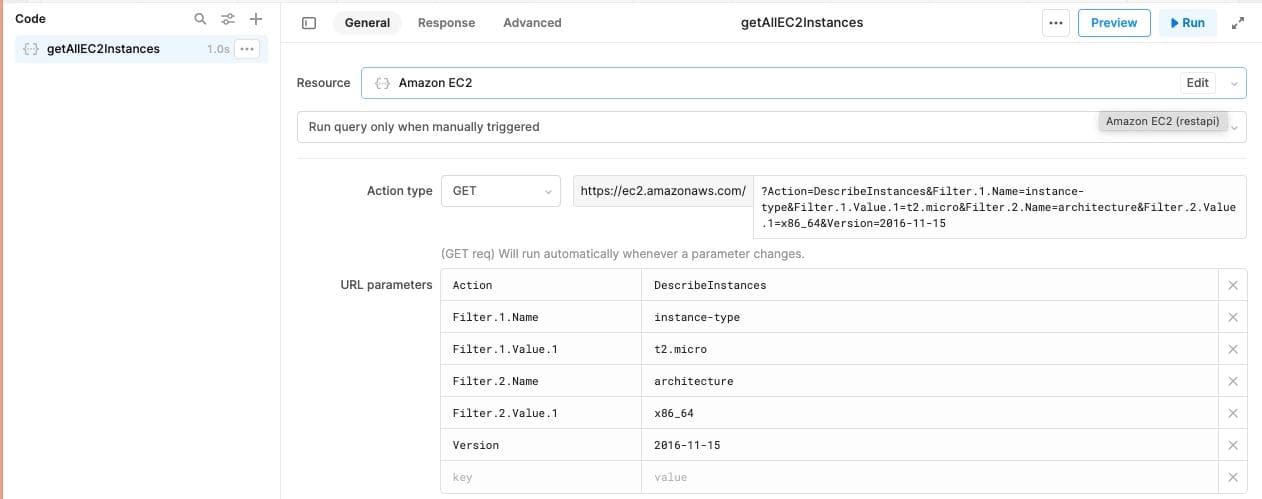Screen dimensions: 1262x499
Task: Expand the Amazon EC2 resource dropdown
Action: click(x=1233, y=84)
